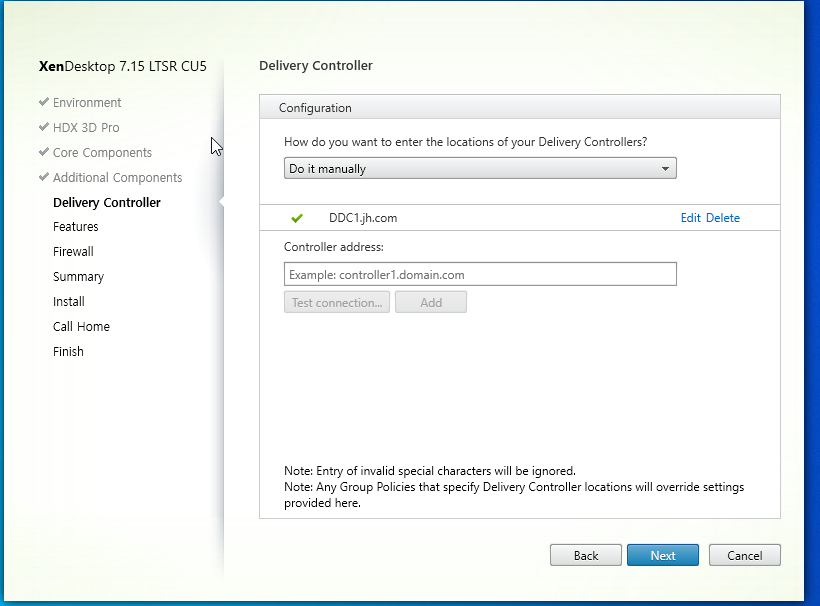Edit the DDC1.jh.com controller entry
The width and height of the screenshot is (820, 606).
click(x=690, y=218)
